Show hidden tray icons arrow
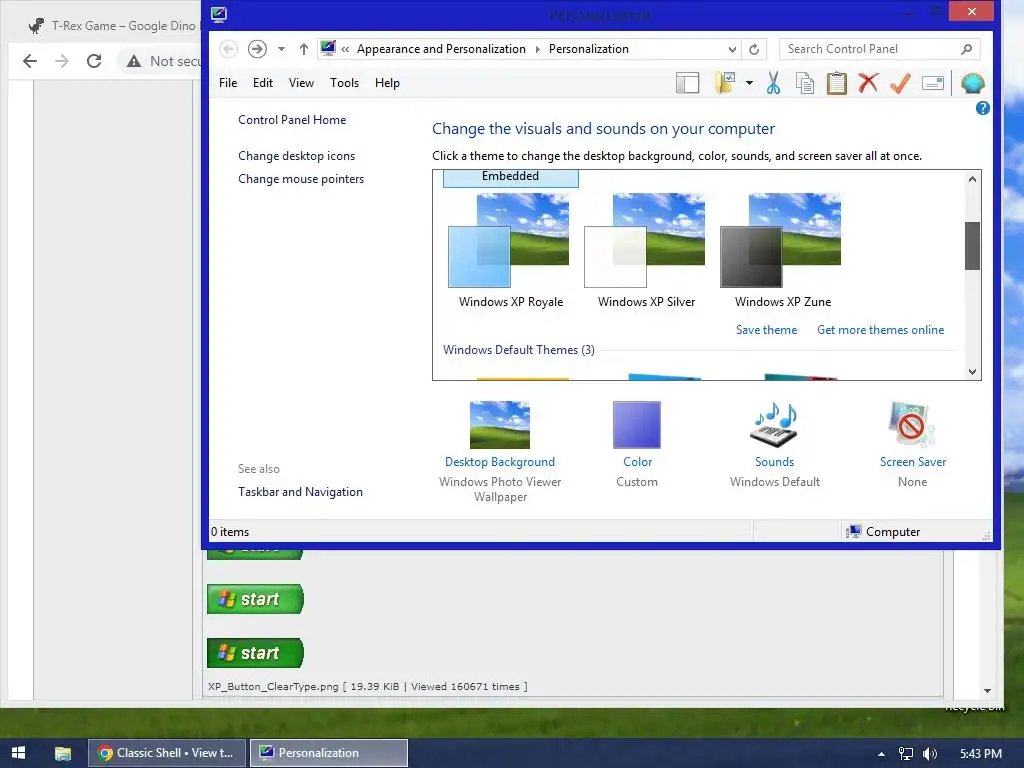Viewport: 1024px width, 768px height. (881, 754)
